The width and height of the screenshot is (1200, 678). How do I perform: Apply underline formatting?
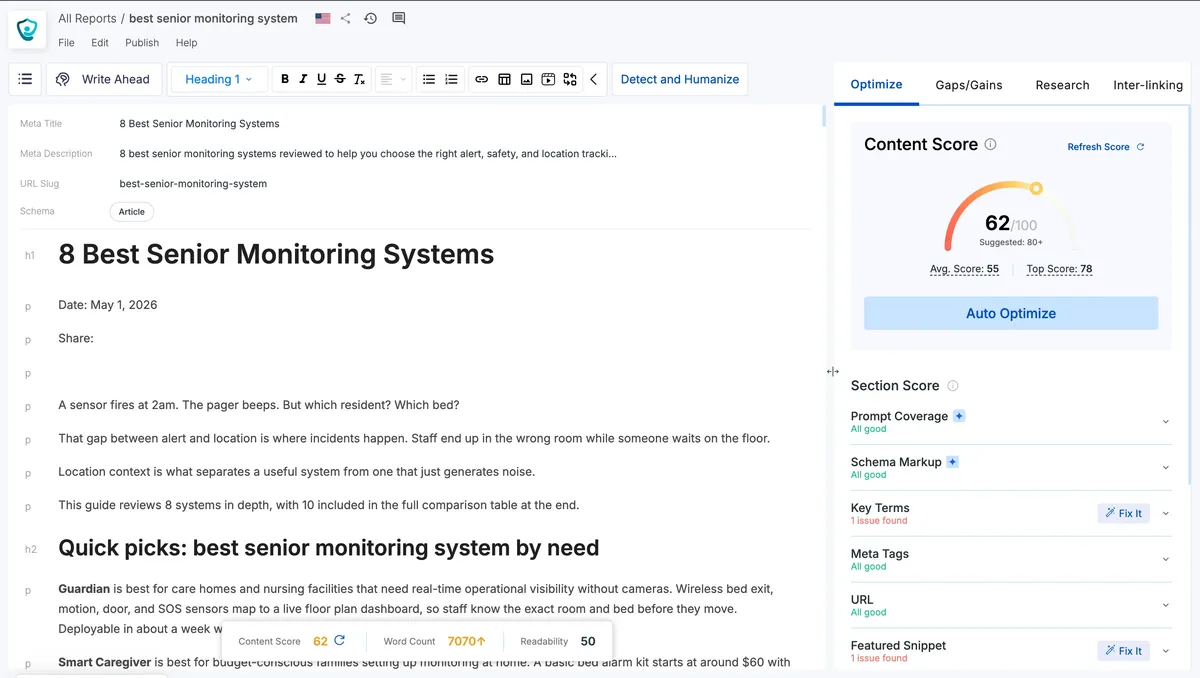click(x=321, y=79)
